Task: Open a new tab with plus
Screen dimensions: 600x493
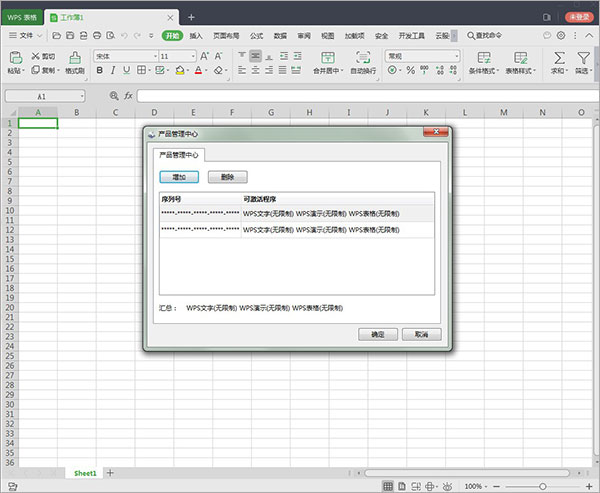Action: tap(191, 17)
